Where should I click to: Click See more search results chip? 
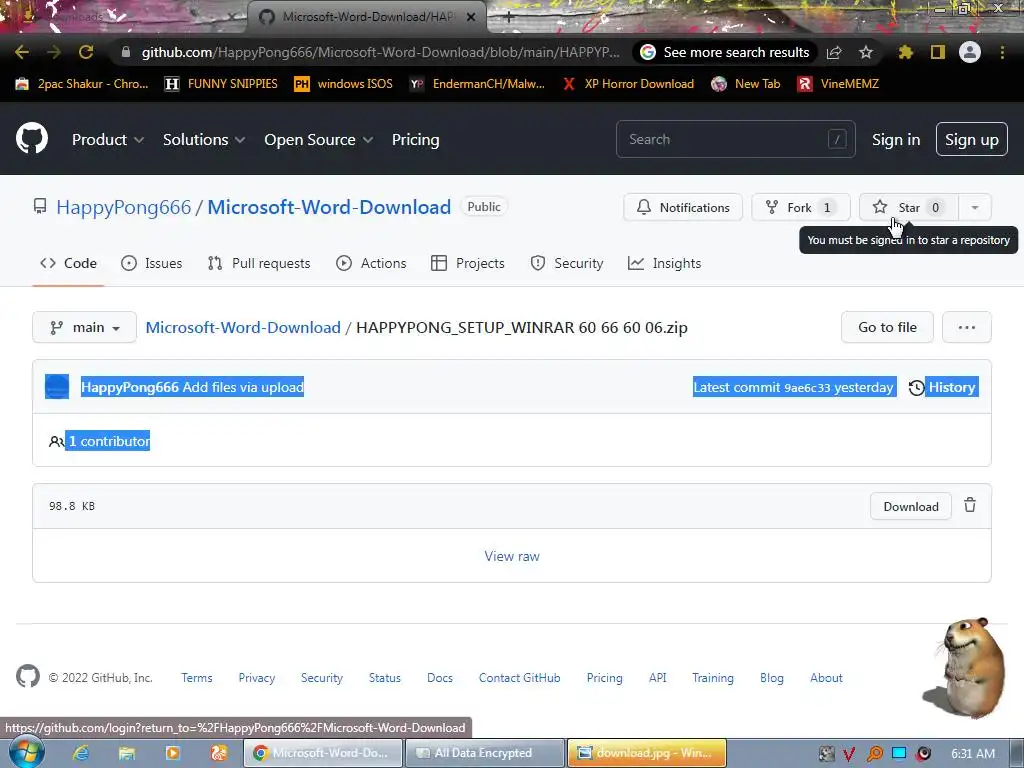[x=725, y=52]
